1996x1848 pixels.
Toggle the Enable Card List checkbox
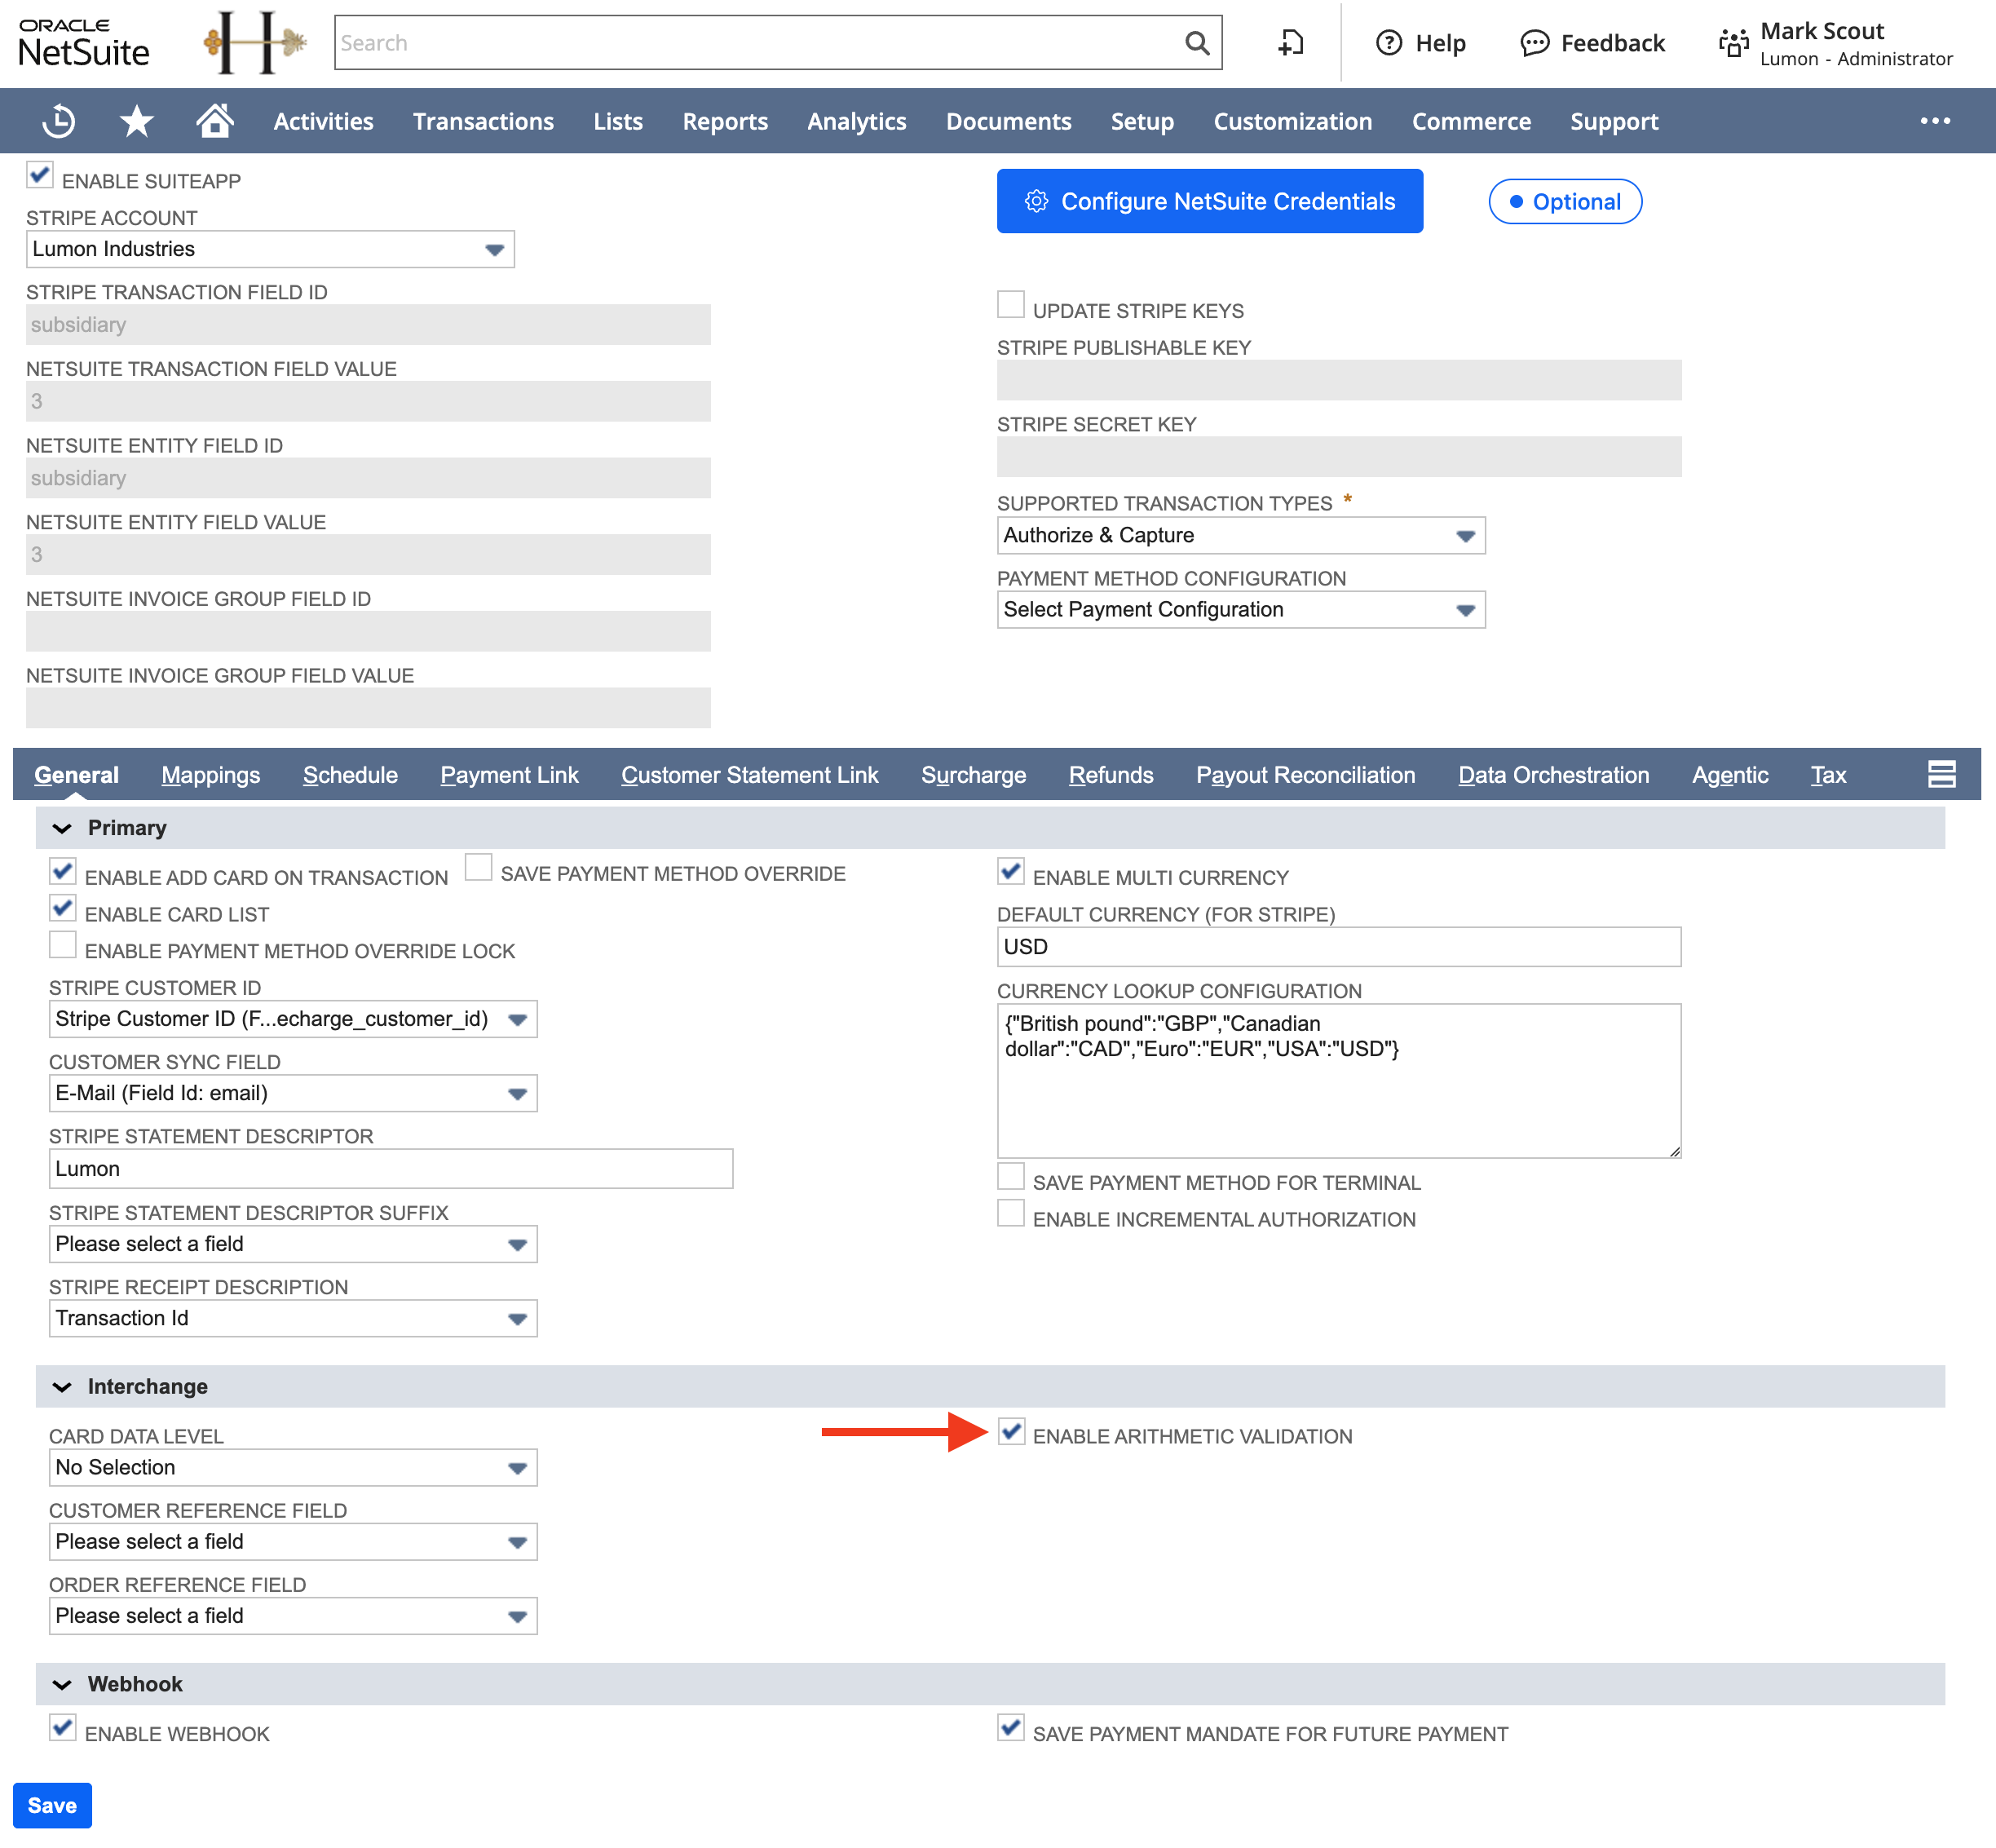[63, 909]
